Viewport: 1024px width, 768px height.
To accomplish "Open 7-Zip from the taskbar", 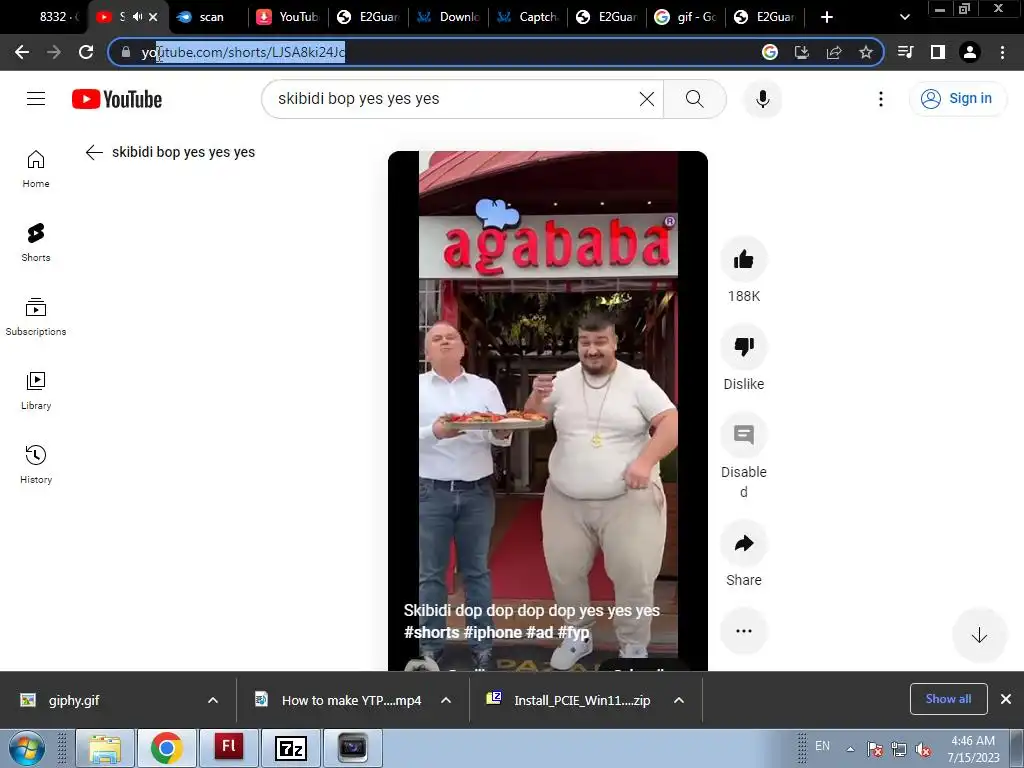I will pyautogui.click(x=291, y=748).
